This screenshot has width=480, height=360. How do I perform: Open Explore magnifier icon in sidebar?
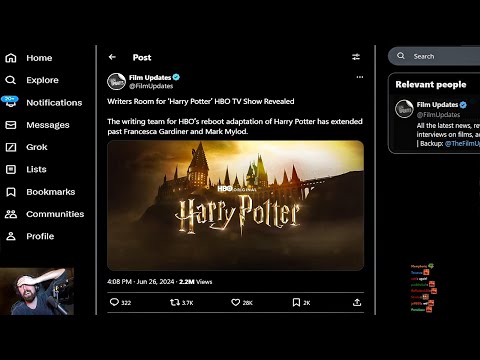pyautogui.click(x=11, y=80)
